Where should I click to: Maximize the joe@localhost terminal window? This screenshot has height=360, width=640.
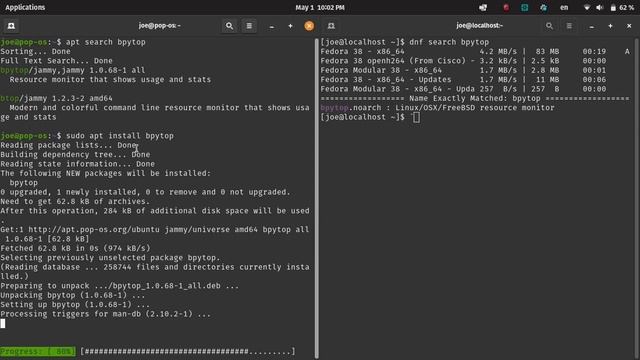610,26
